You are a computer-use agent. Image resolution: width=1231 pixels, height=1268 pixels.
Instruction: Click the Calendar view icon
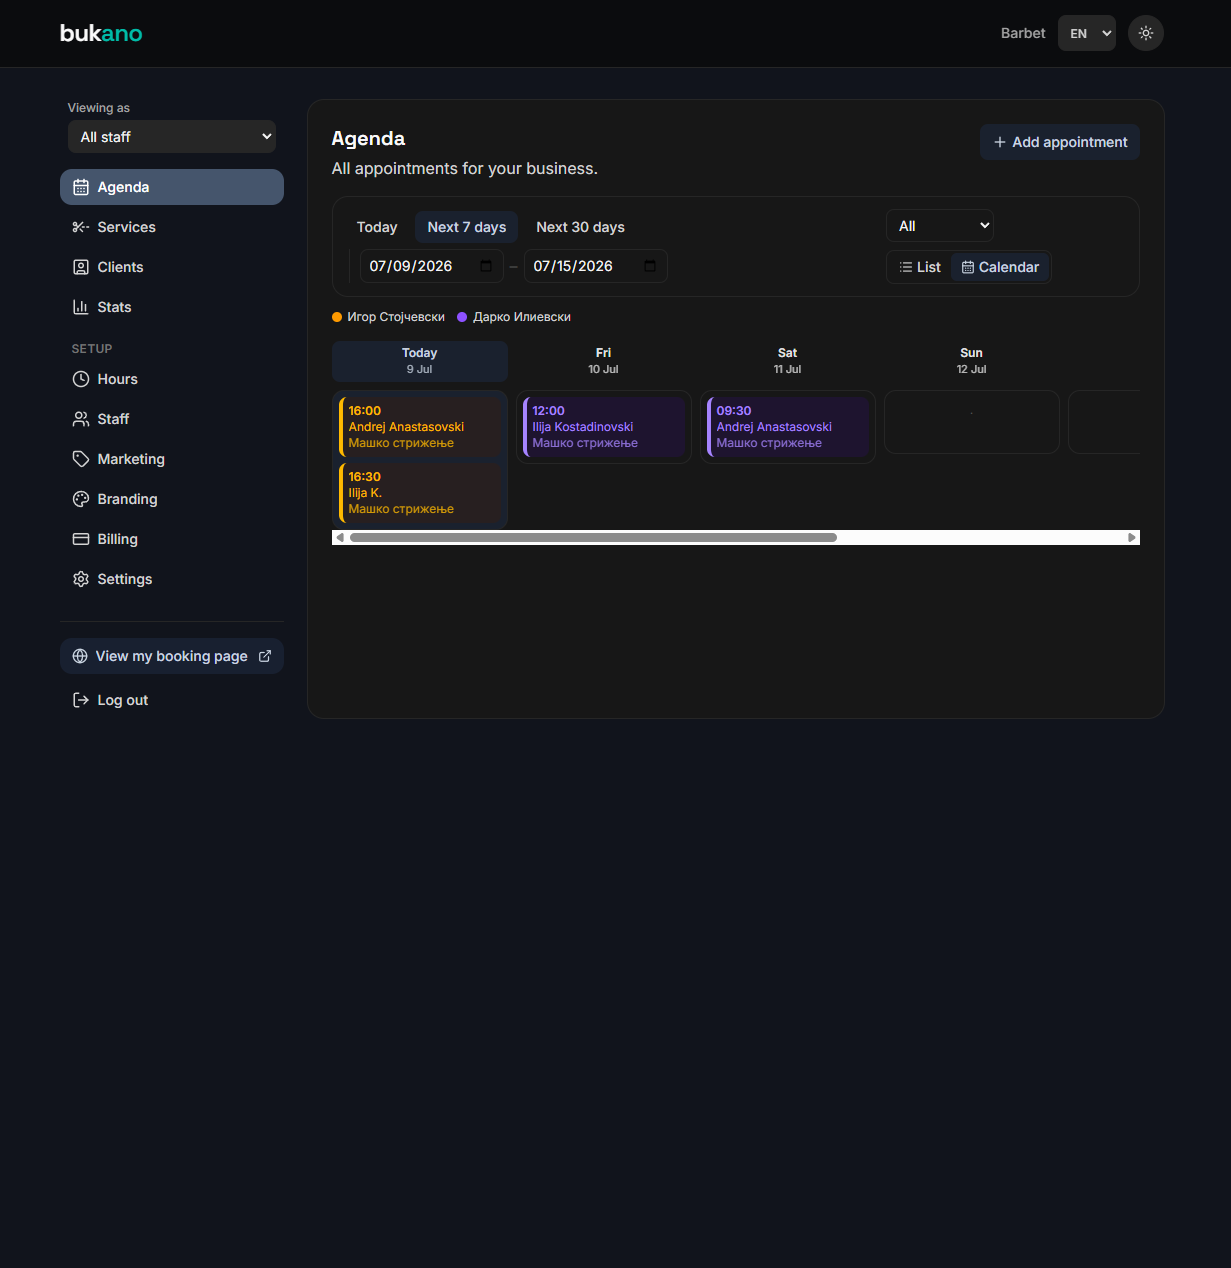tap(968, 267)
